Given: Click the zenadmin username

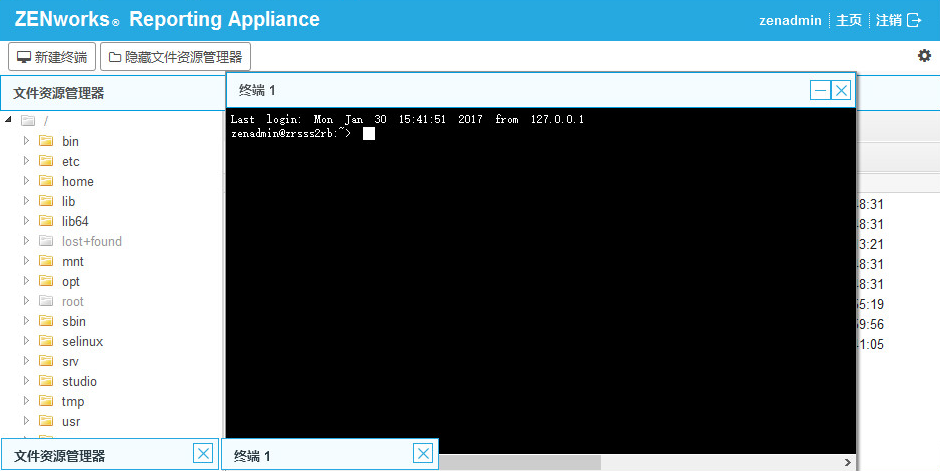Looking at the screenshot, I should point(790,20).
